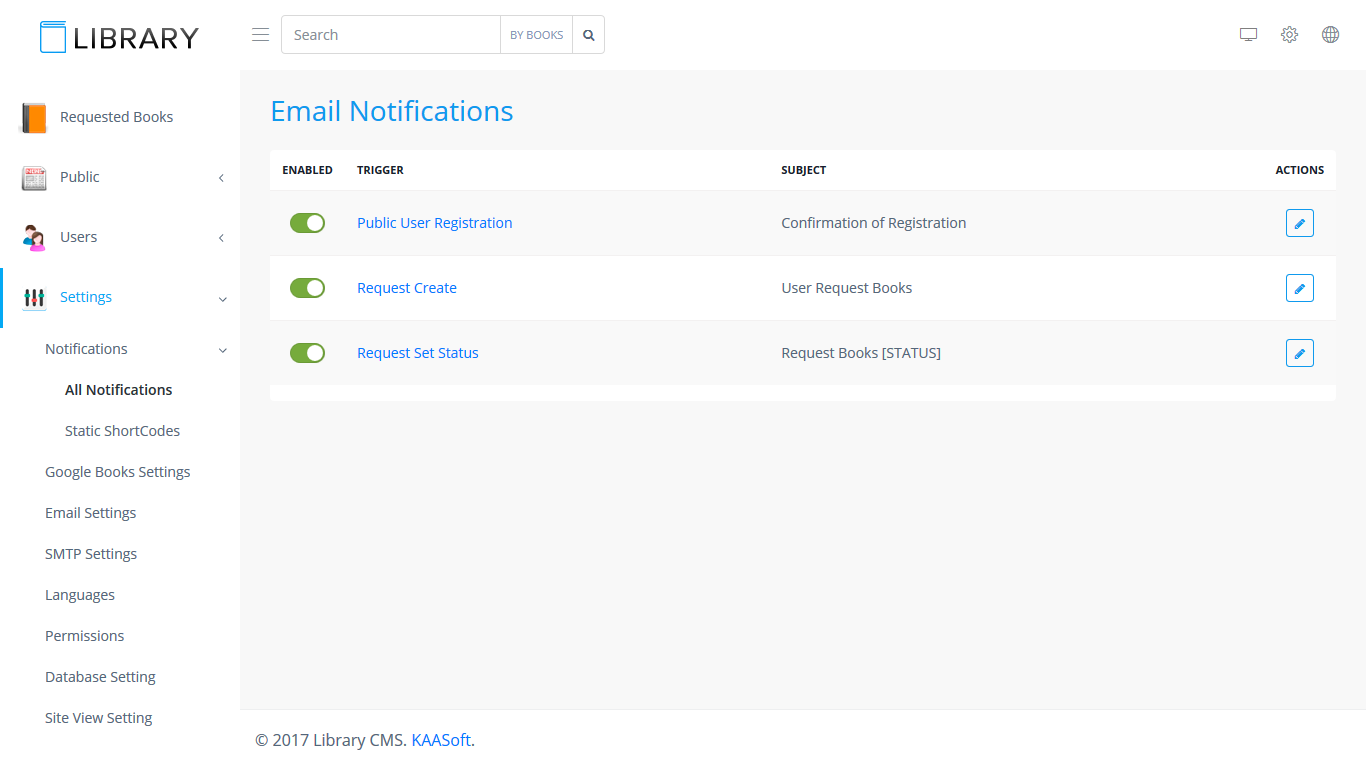1366x768 pixels.
Task: Click edit pencil for Request Set Status
Action: point(1299,353)
